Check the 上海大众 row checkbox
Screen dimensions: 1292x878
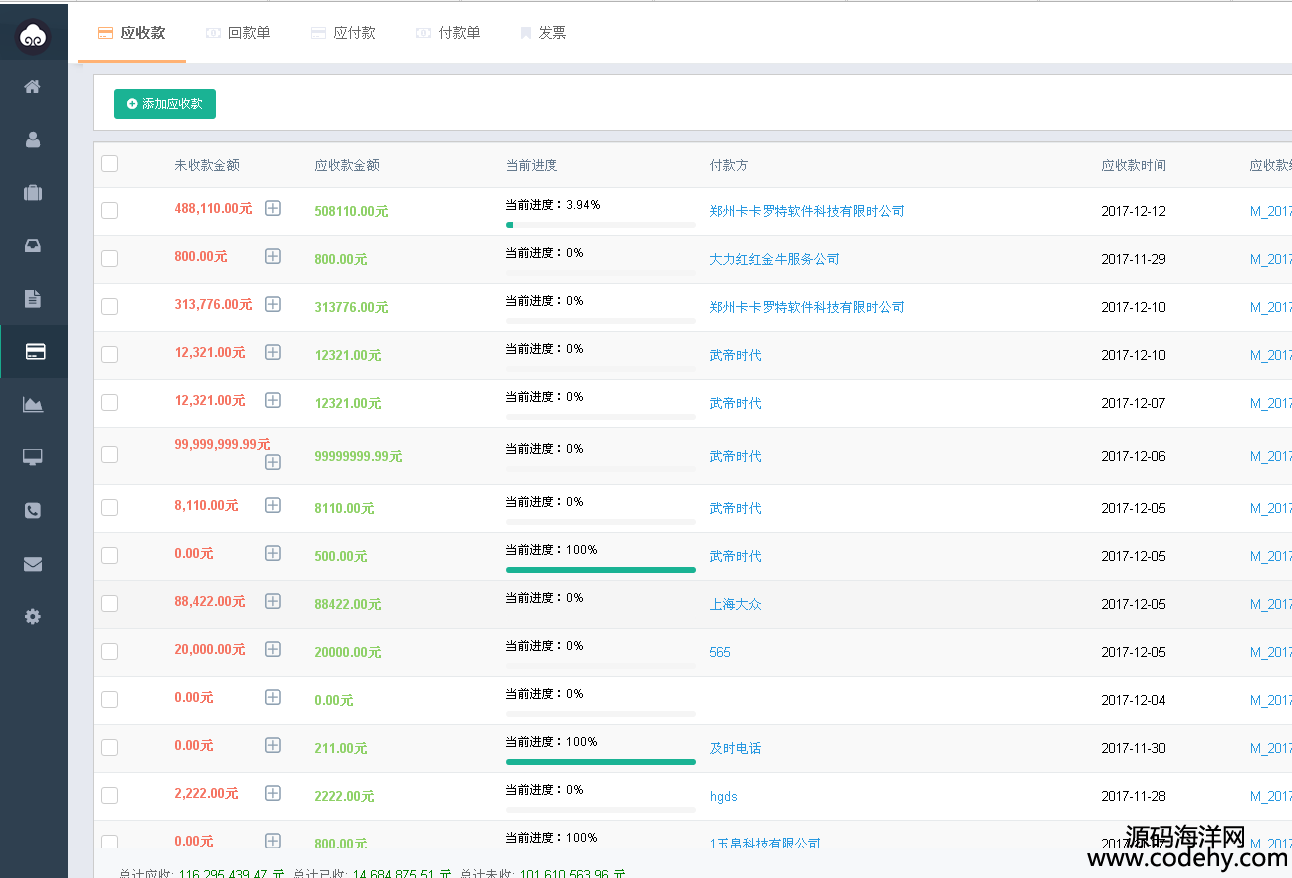pyautogui.click(x=110, y=603)
